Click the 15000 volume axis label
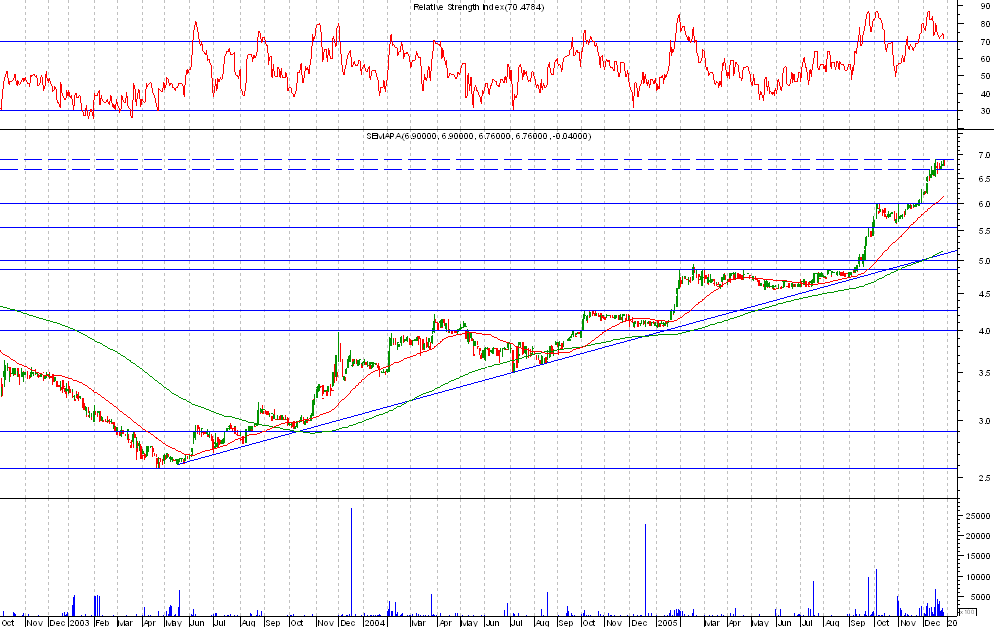This screenshot has width=994, height=627. (976, 557)
